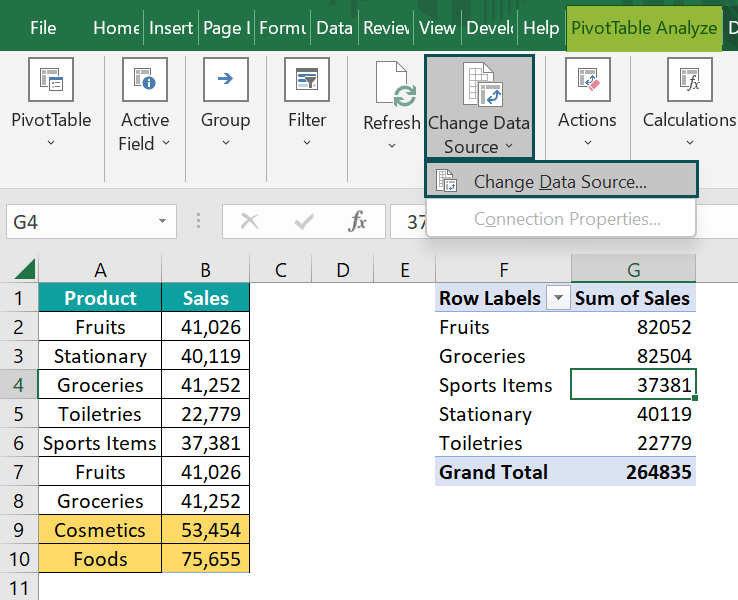Switch to the Help tab
Screen dimensions: 738x600
541,28
